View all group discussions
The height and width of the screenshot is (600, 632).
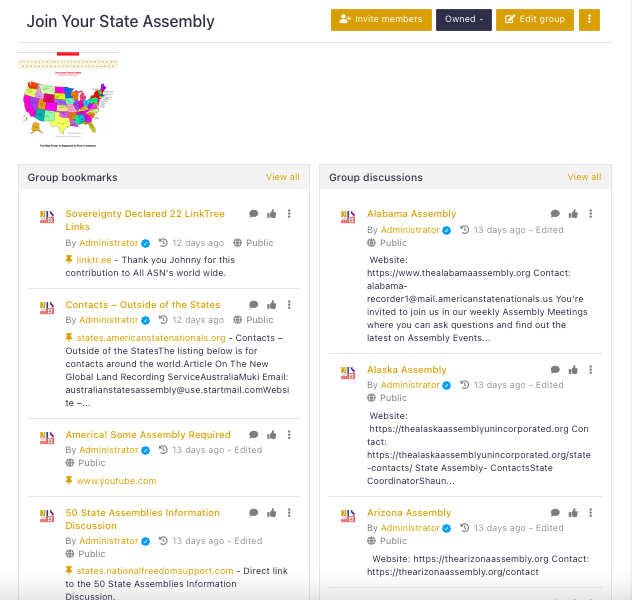[x=584, y=177]
